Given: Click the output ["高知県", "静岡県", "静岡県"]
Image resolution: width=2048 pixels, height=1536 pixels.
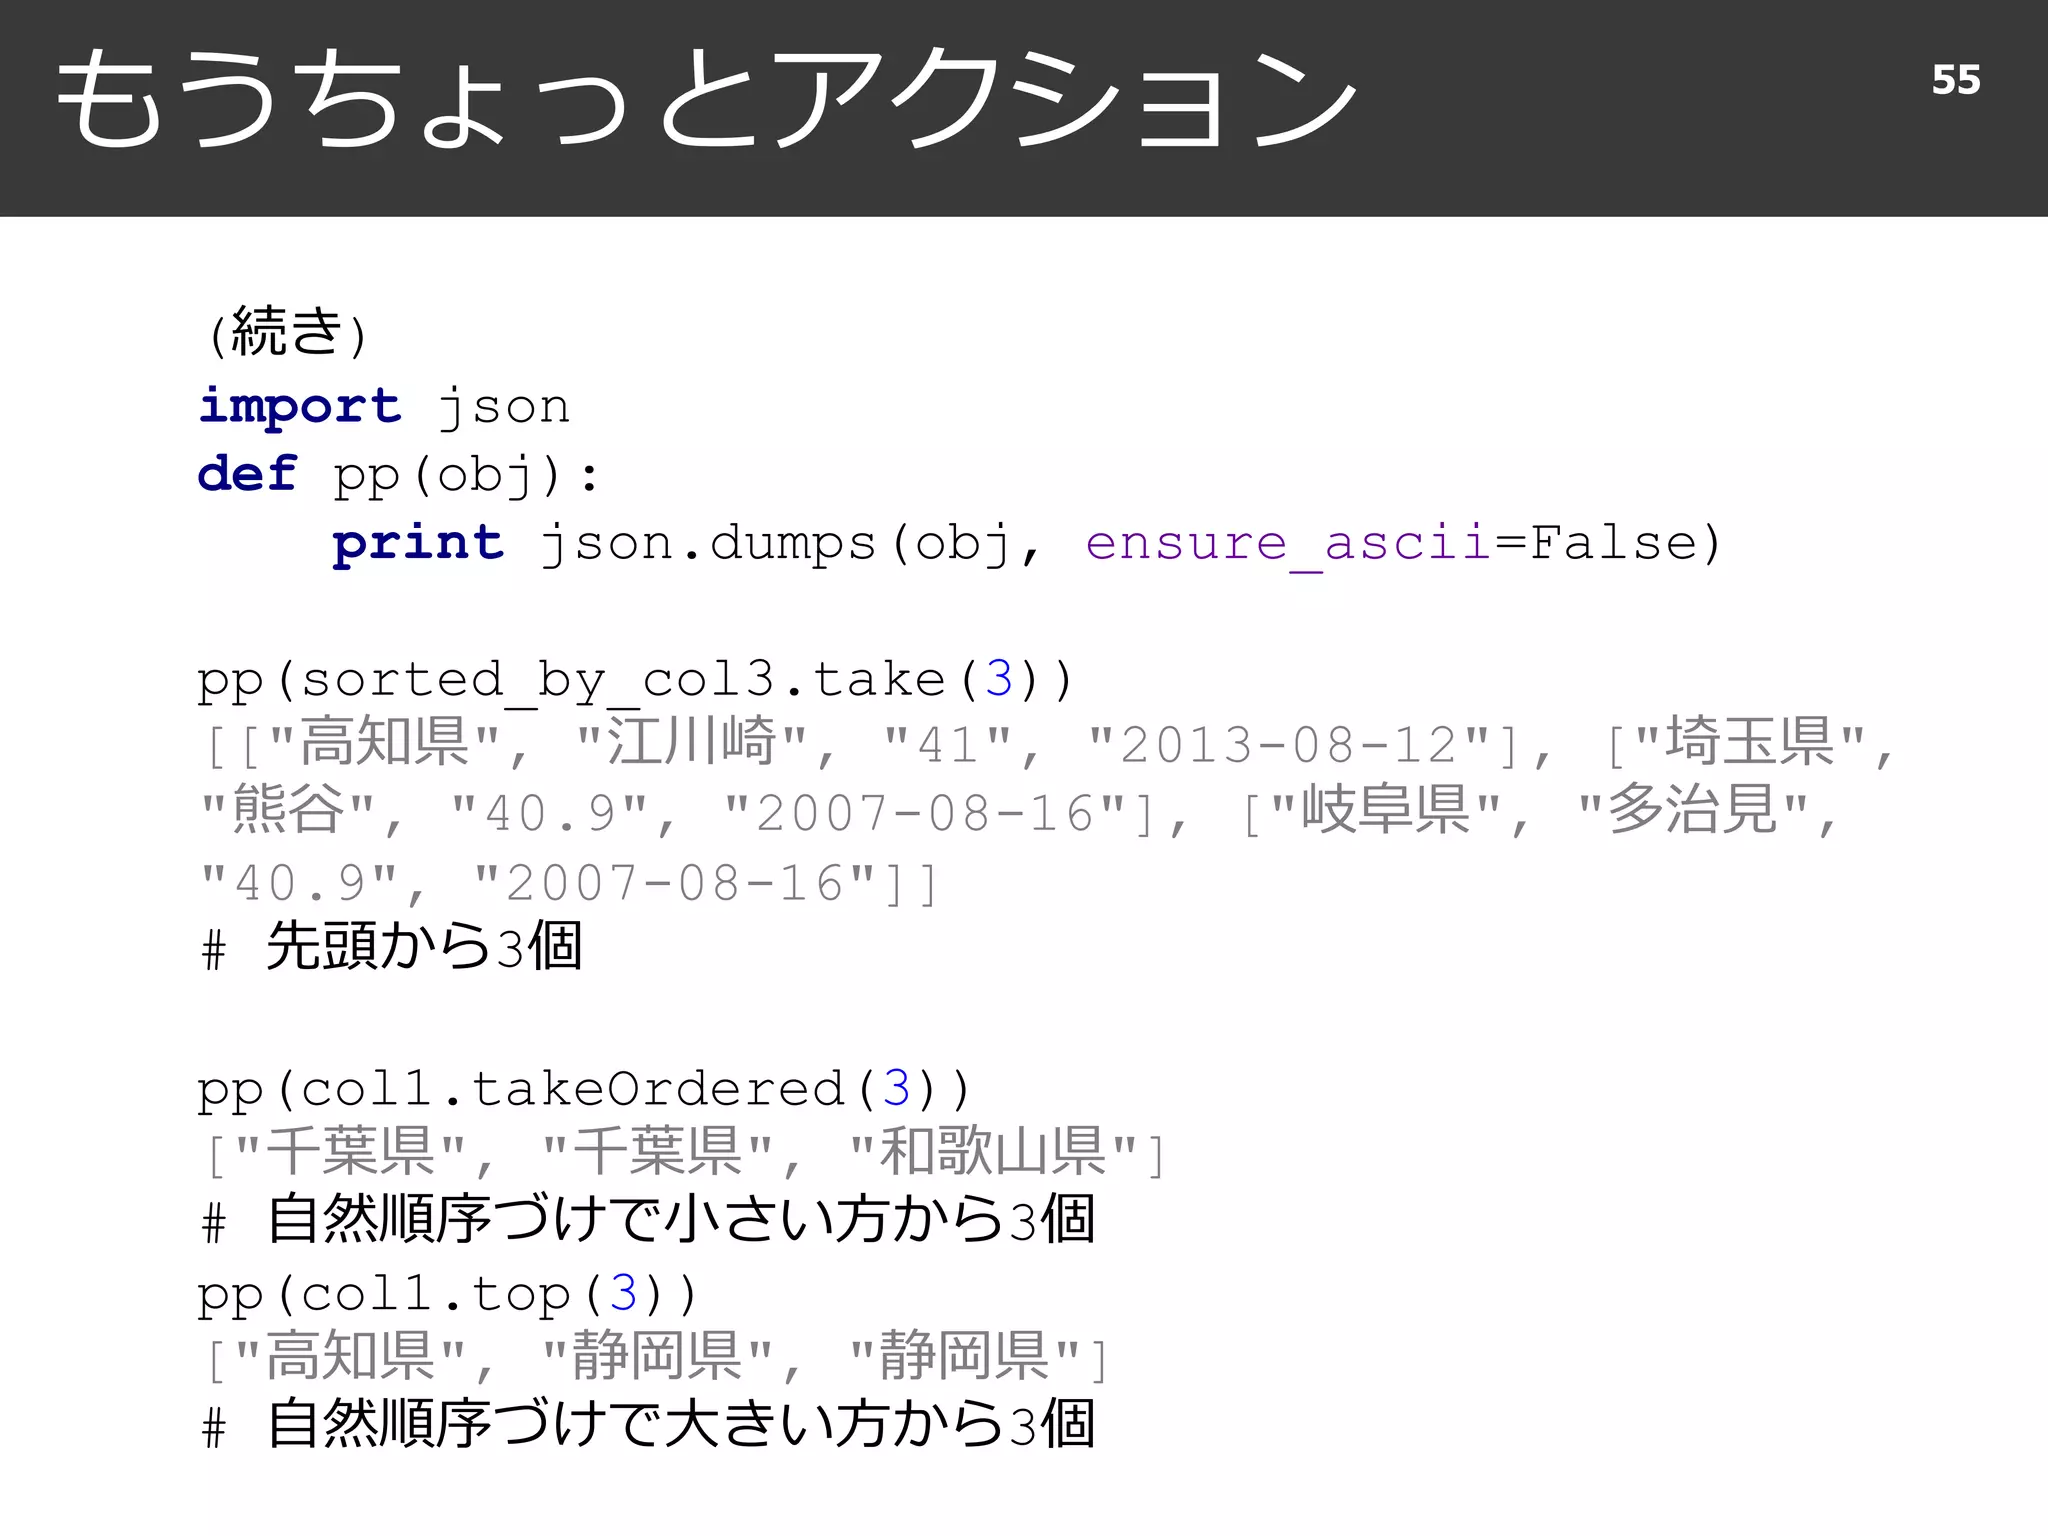Looking at the screenshot, I should (x=656, y=1357).
